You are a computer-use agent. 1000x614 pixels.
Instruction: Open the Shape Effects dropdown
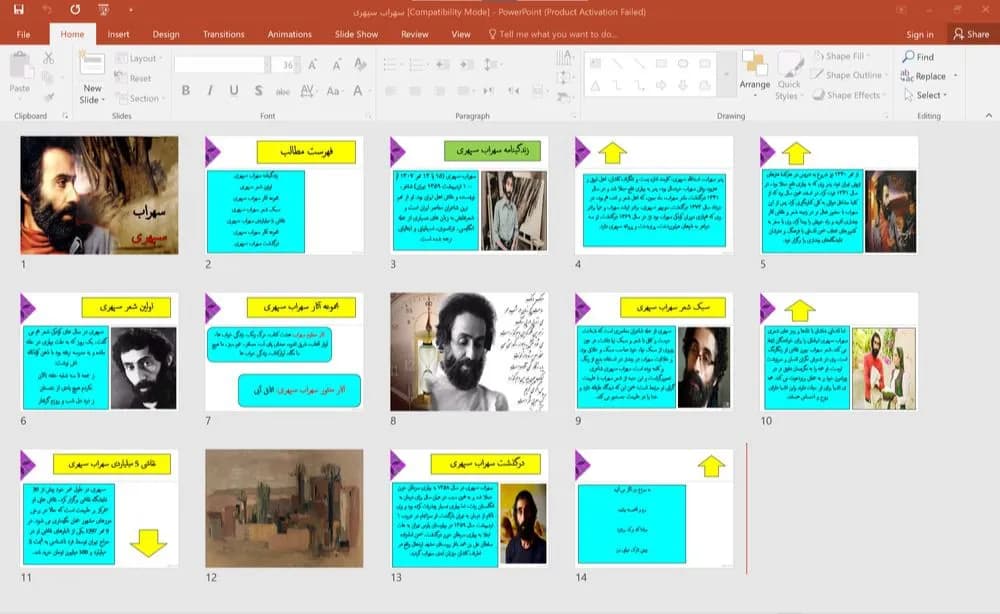tap(849, 95)
